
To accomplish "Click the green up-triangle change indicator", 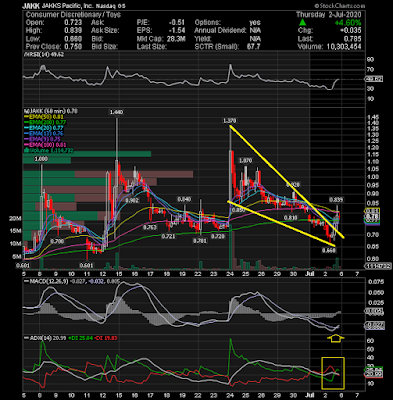I will (x=302, y=23).
